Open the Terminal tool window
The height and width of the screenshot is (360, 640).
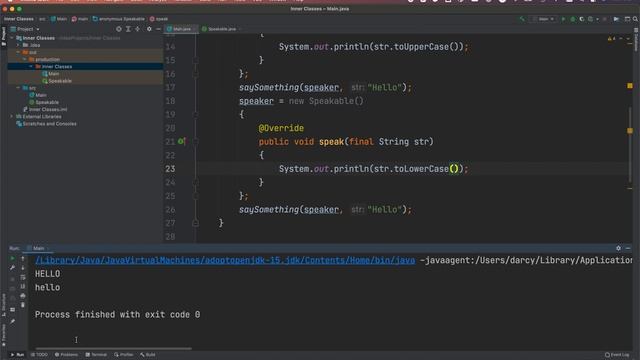[96, 355]
